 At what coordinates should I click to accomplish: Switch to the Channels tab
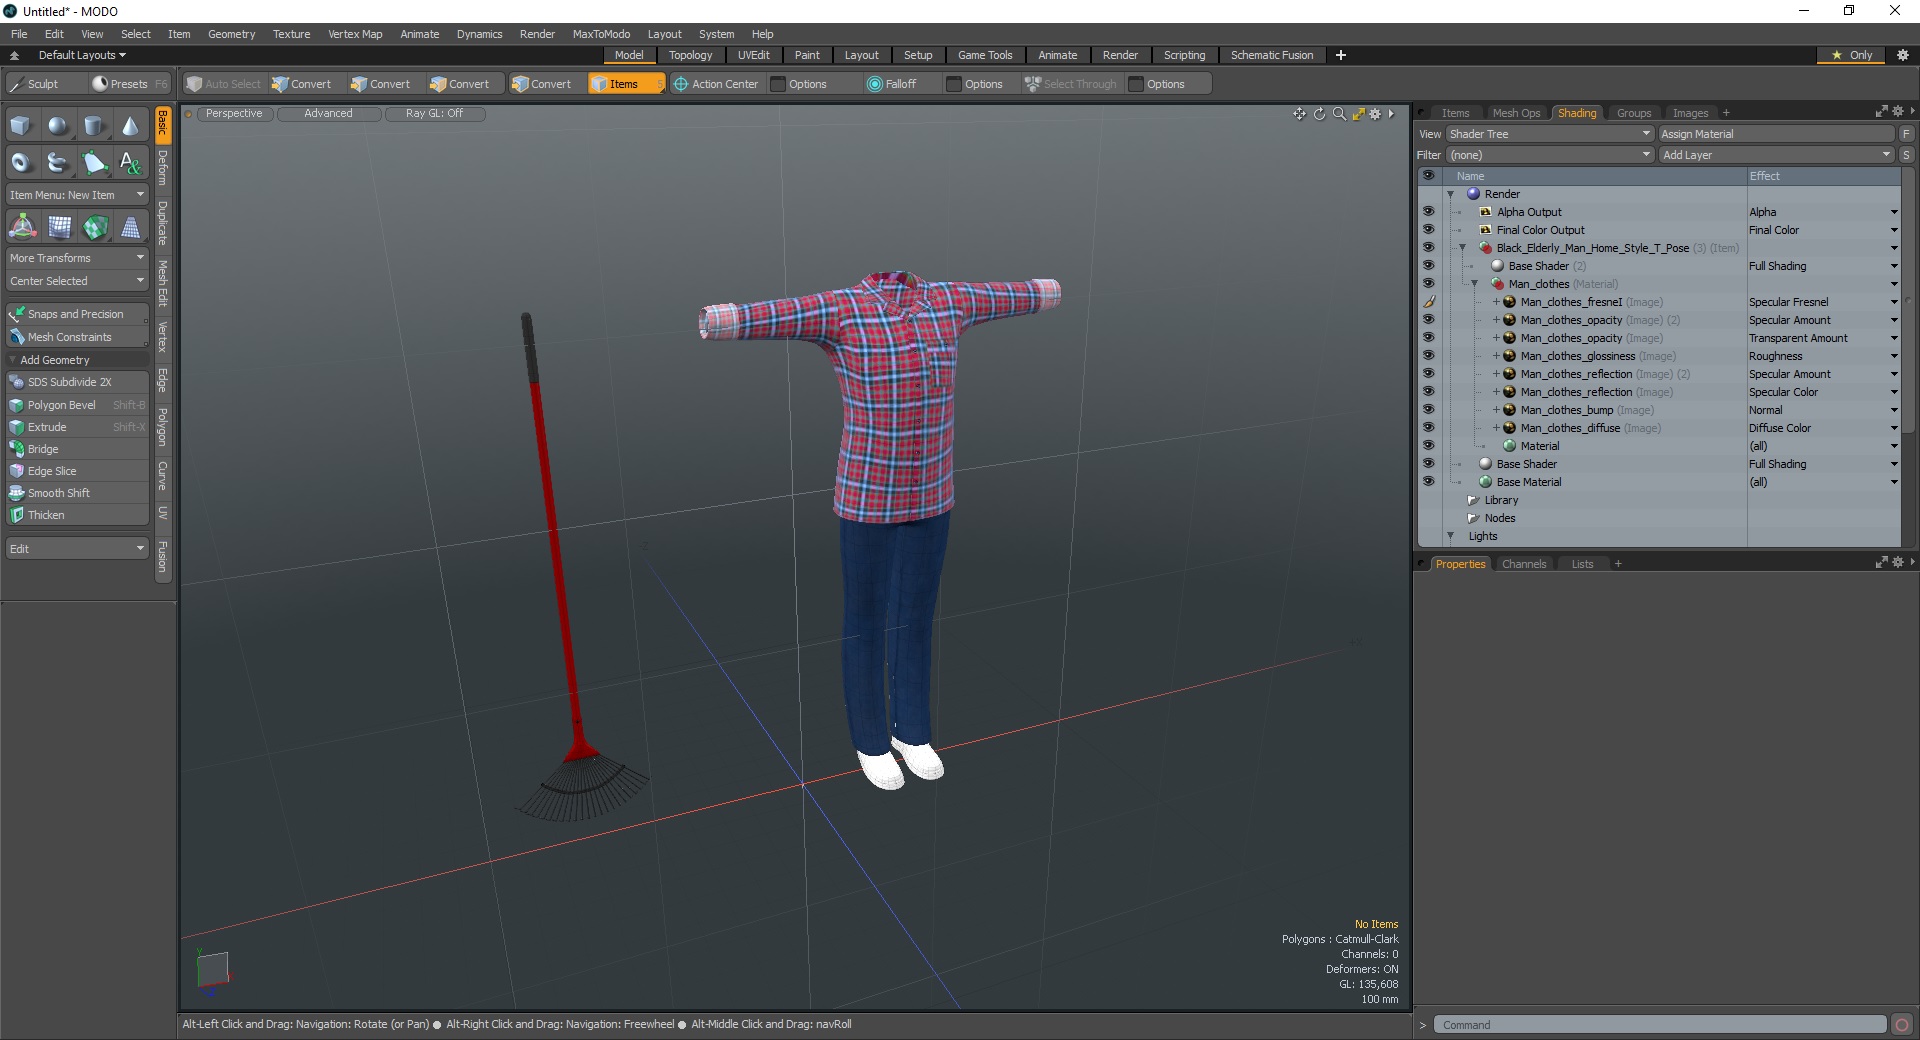coord(1524,564)
